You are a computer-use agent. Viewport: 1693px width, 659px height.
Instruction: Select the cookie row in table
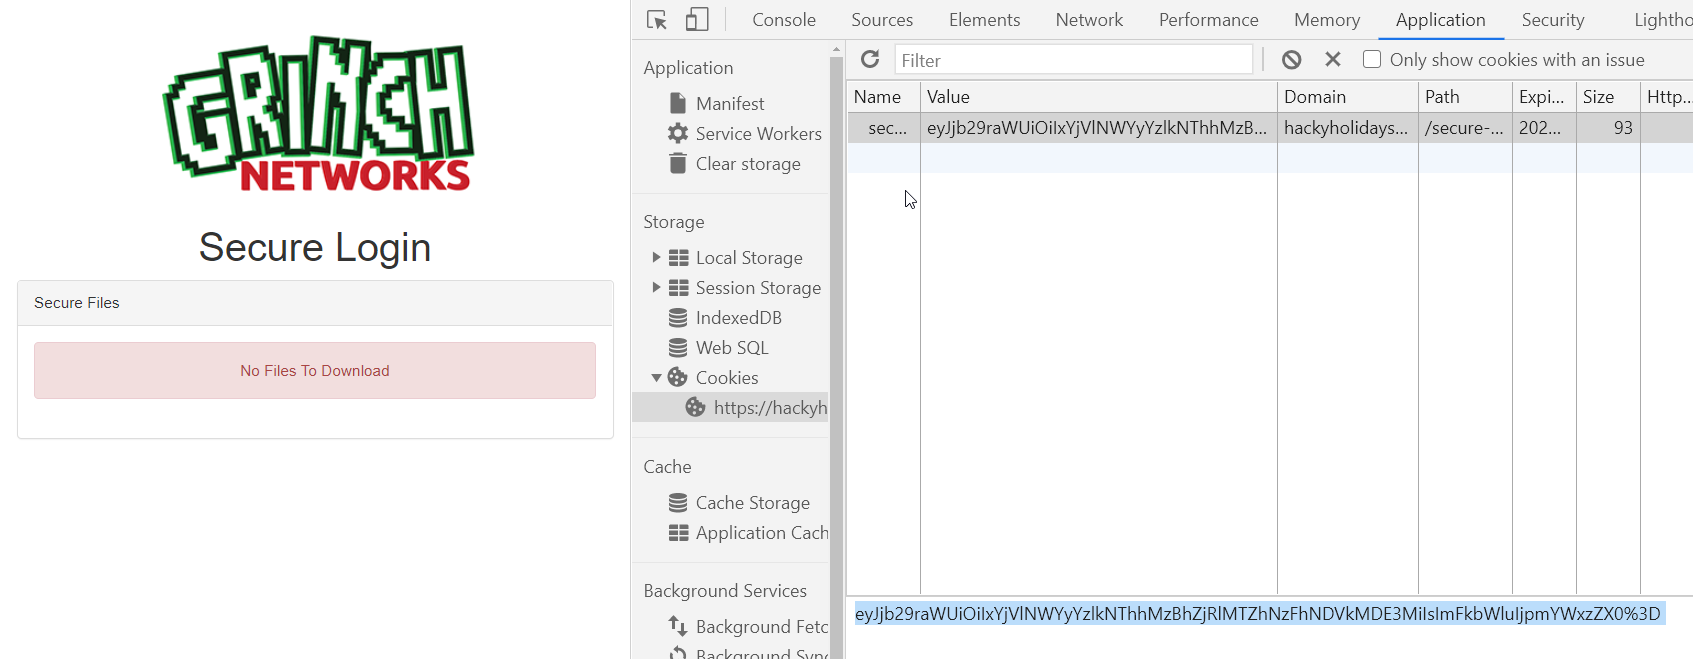click(x=1095, y=128)
